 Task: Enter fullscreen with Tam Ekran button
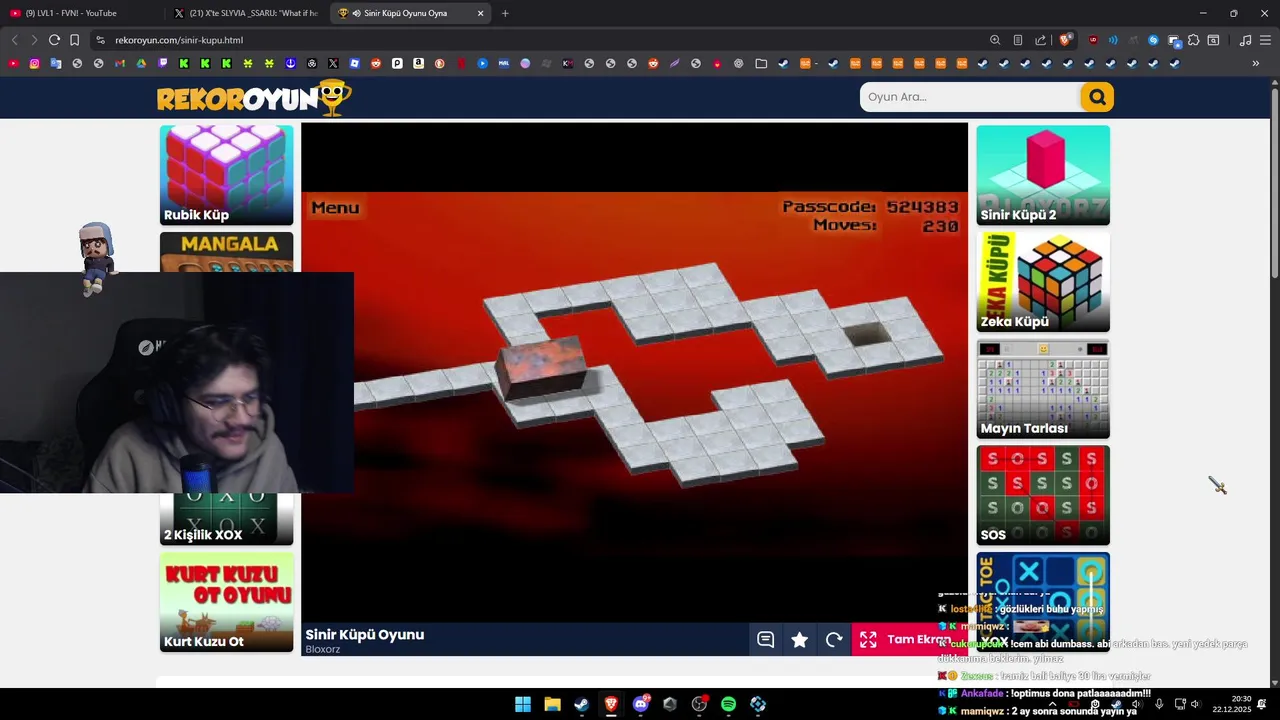pos(909,640)
